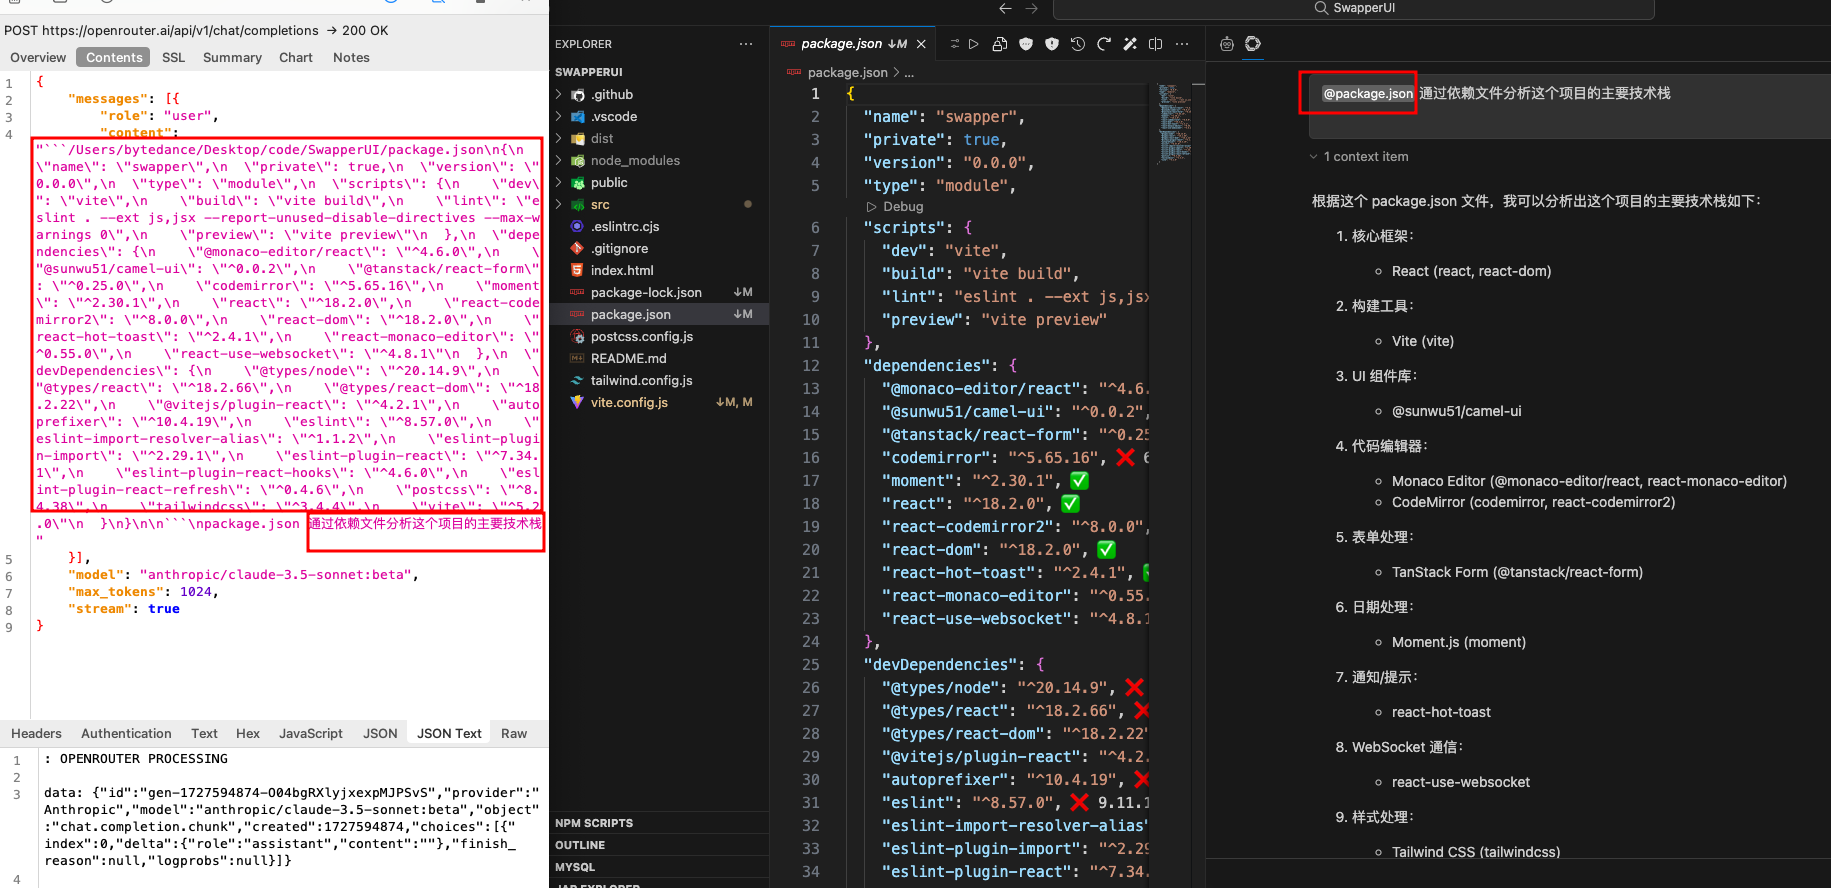Click the shield with exclamation mark icon
This screenshot has height=888, width=1831.
[1052, 44]
